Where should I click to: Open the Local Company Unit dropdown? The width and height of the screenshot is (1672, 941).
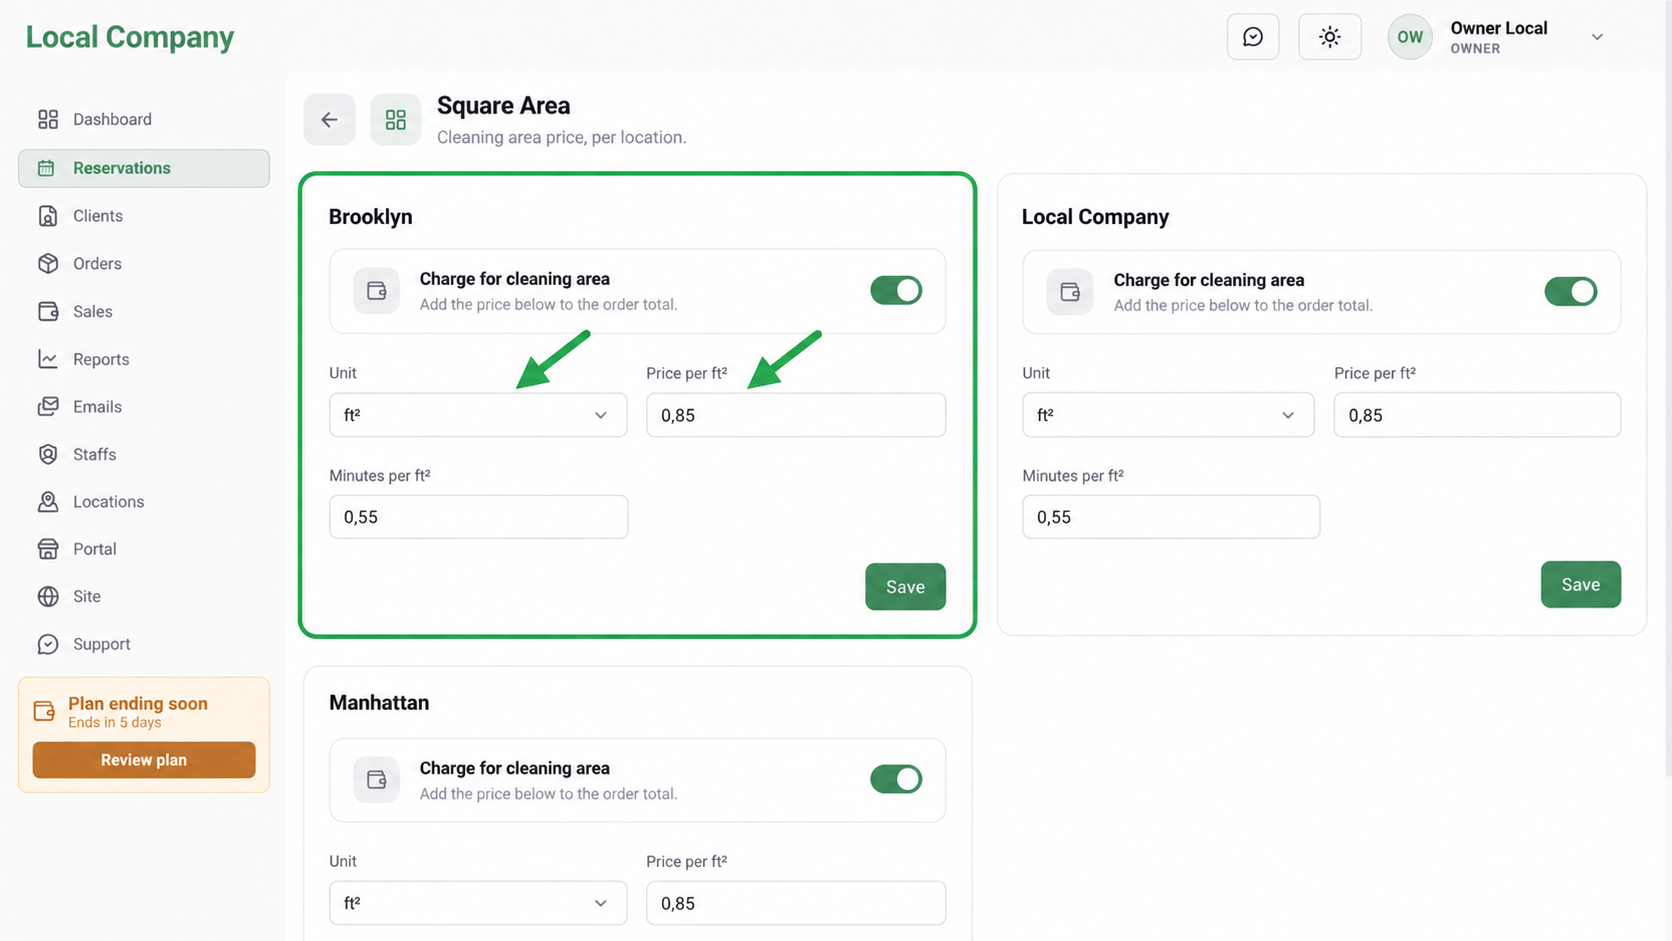[1168, 415]
